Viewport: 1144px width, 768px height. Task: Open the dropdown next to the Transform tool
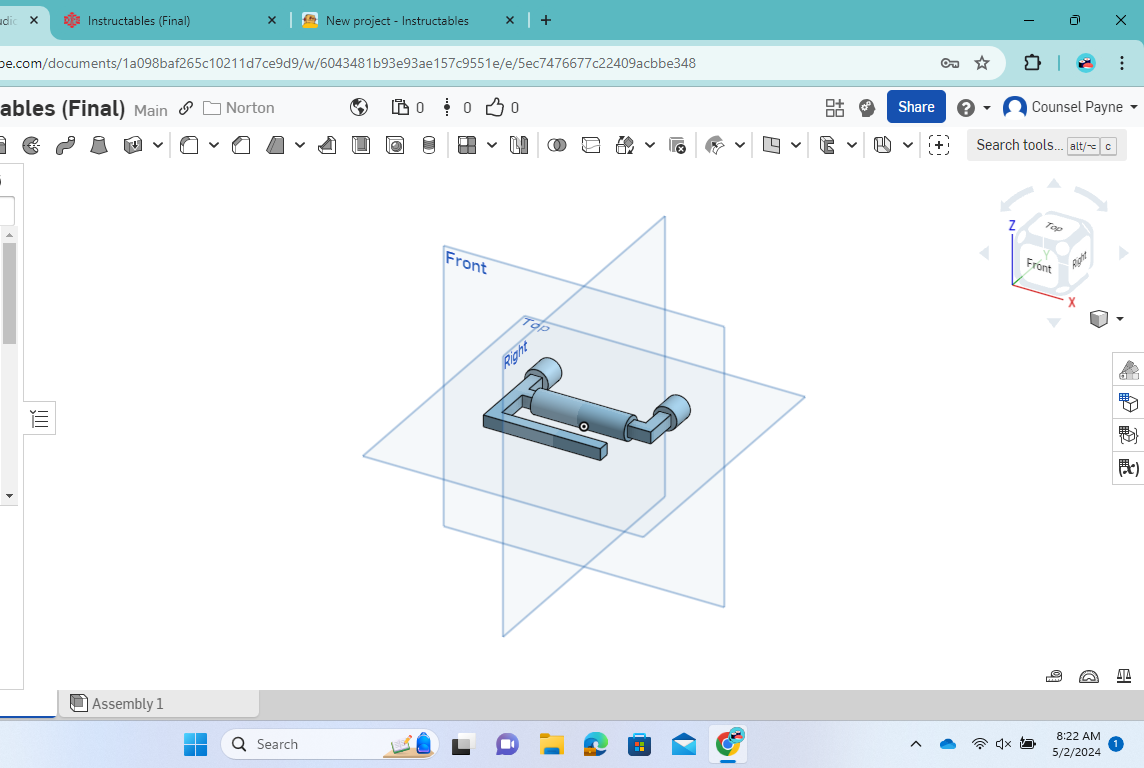pyautogui.click(x=650, y=145)
